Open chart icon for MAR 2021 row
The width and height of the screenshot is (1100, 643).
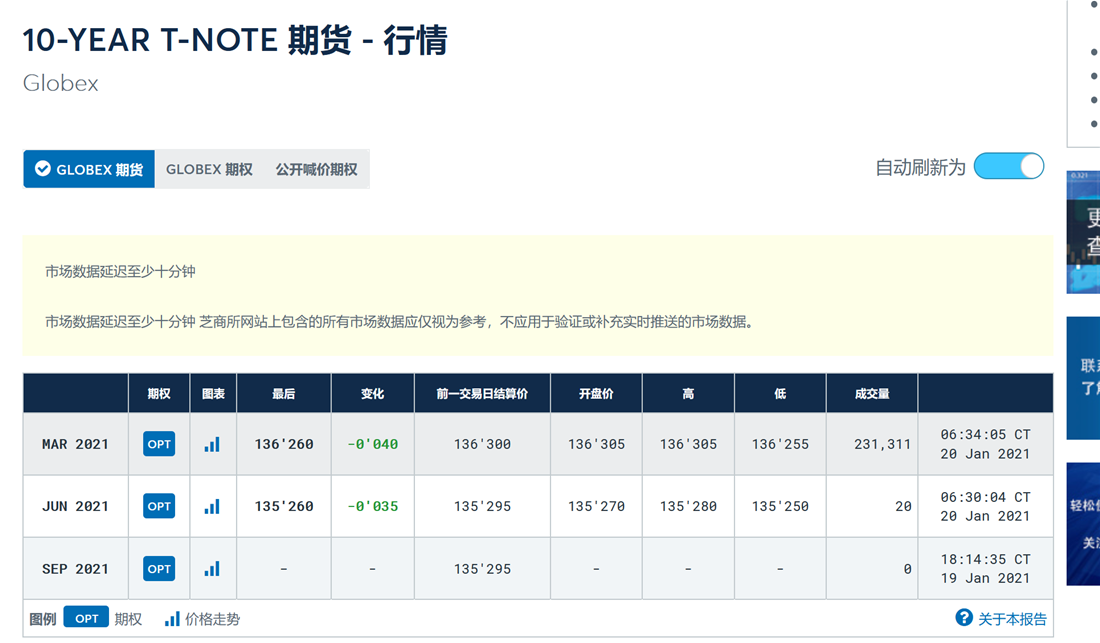click(212, 444)
